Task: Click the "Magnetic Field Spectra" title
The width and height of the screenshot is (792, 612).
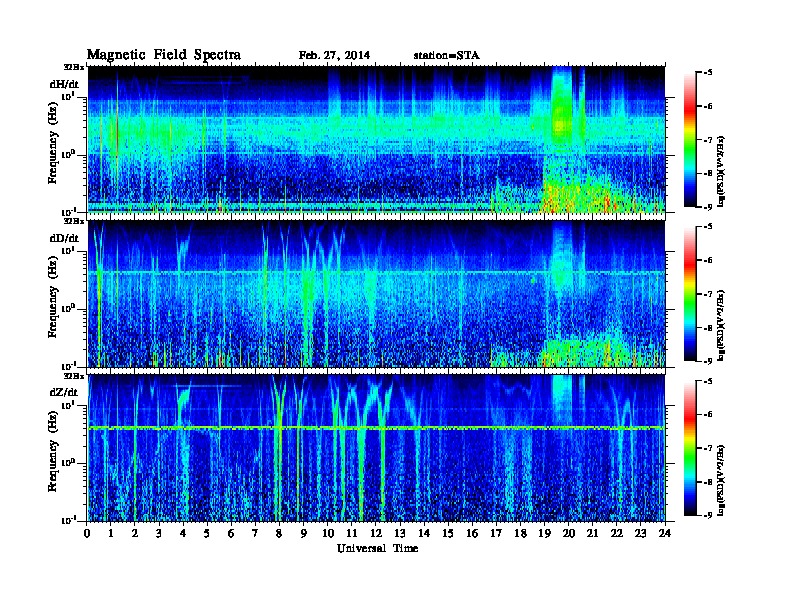Action: click(164, 55)
